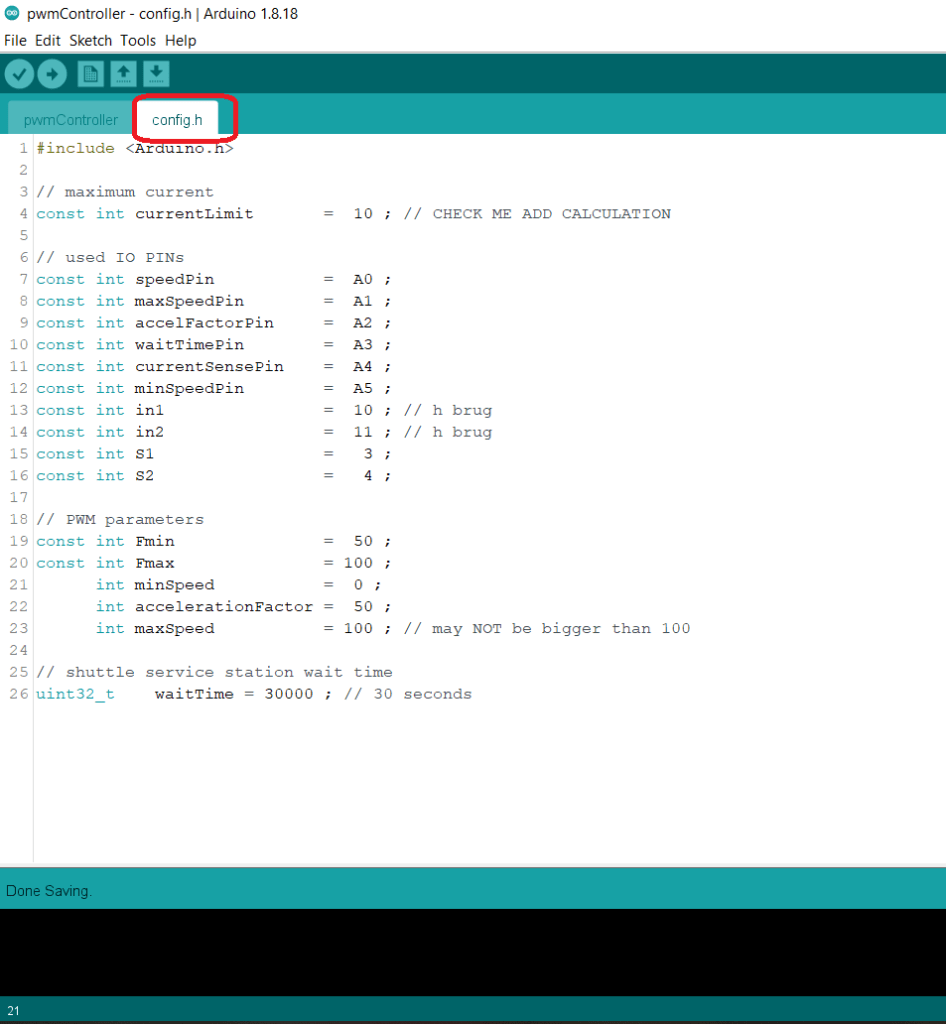Click the Upload arrow button
The image size is (946, 1024).
click(52, 74)
